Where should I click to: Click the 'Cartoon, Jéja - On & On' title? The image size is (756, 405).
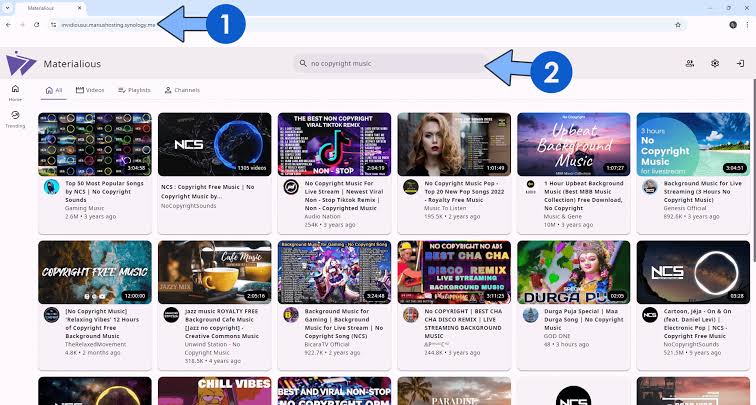(x=697, y=324)
